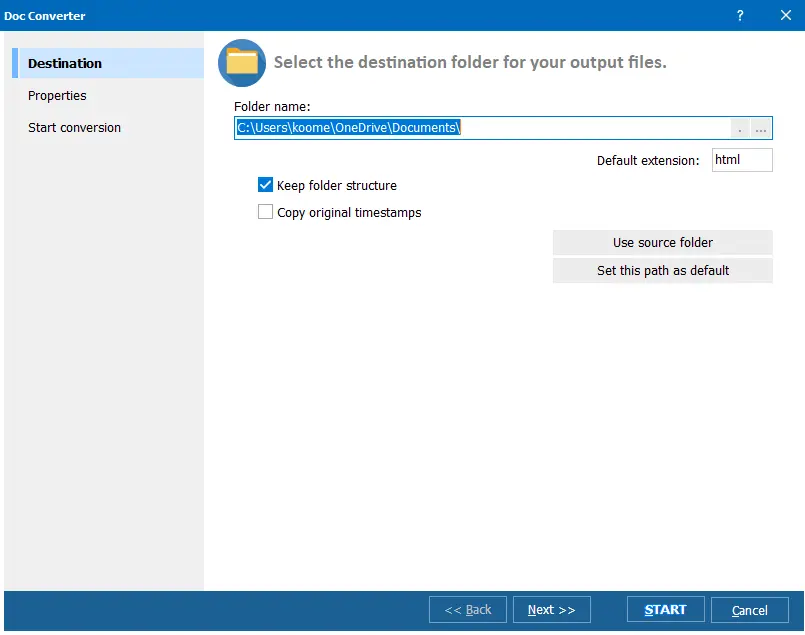Viewport: 805px width, 635px height.
Task: Select the Destination section in the sidebar
Action: (x=64, y=62)
